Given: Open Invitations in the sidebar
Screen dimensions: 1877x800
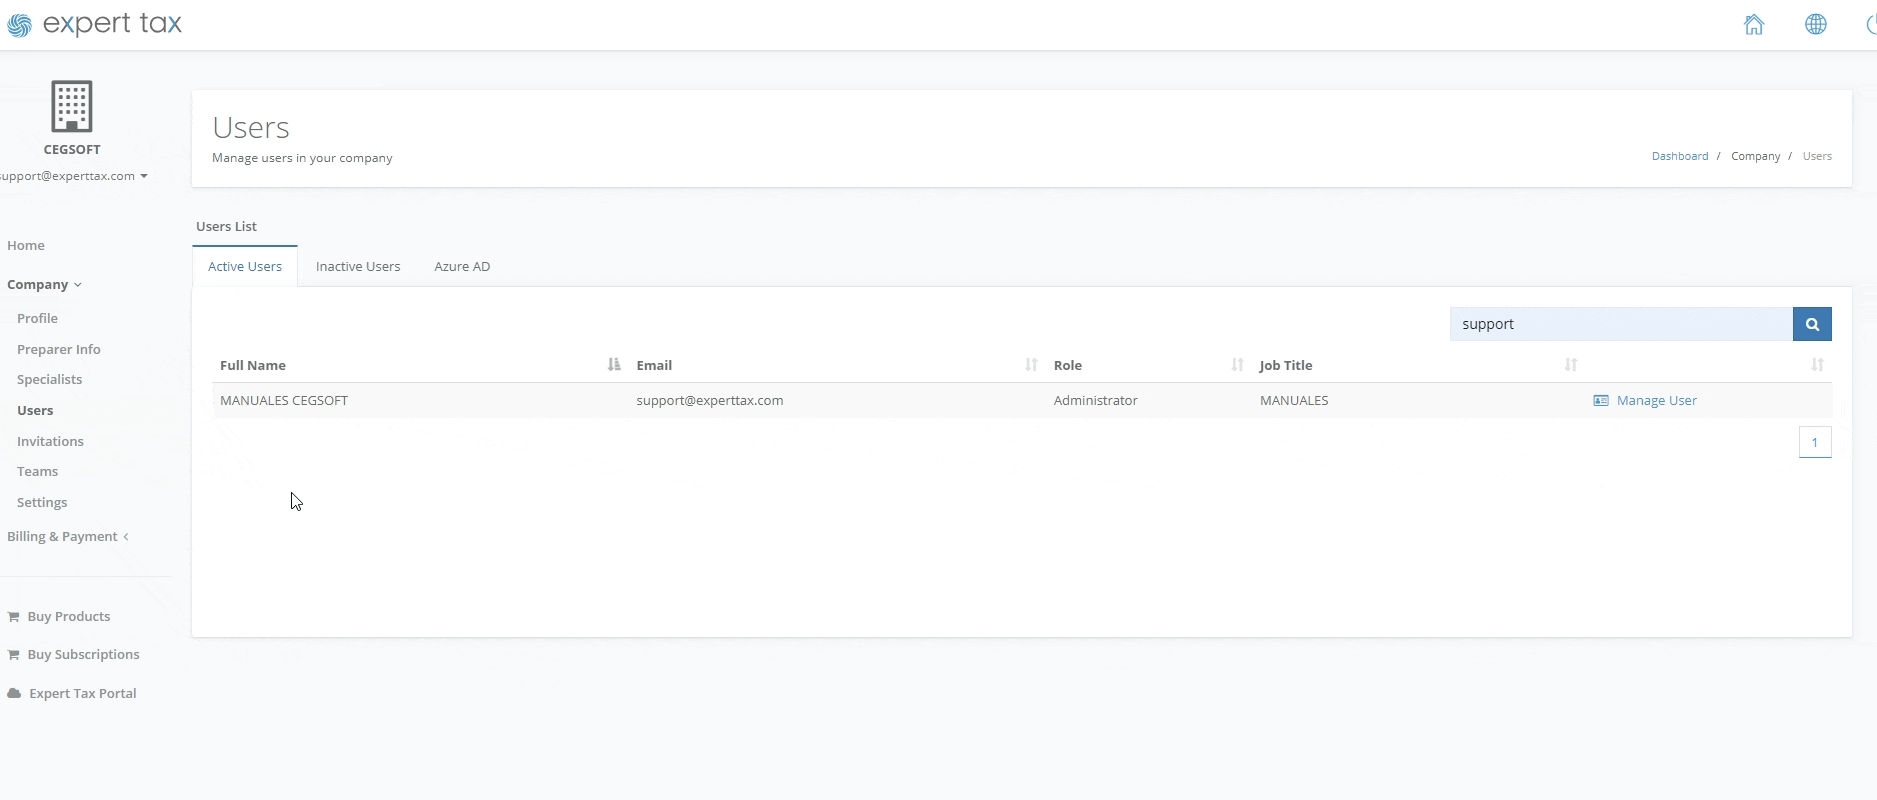Looking at the screenshot, I should [x=50, y=441].
